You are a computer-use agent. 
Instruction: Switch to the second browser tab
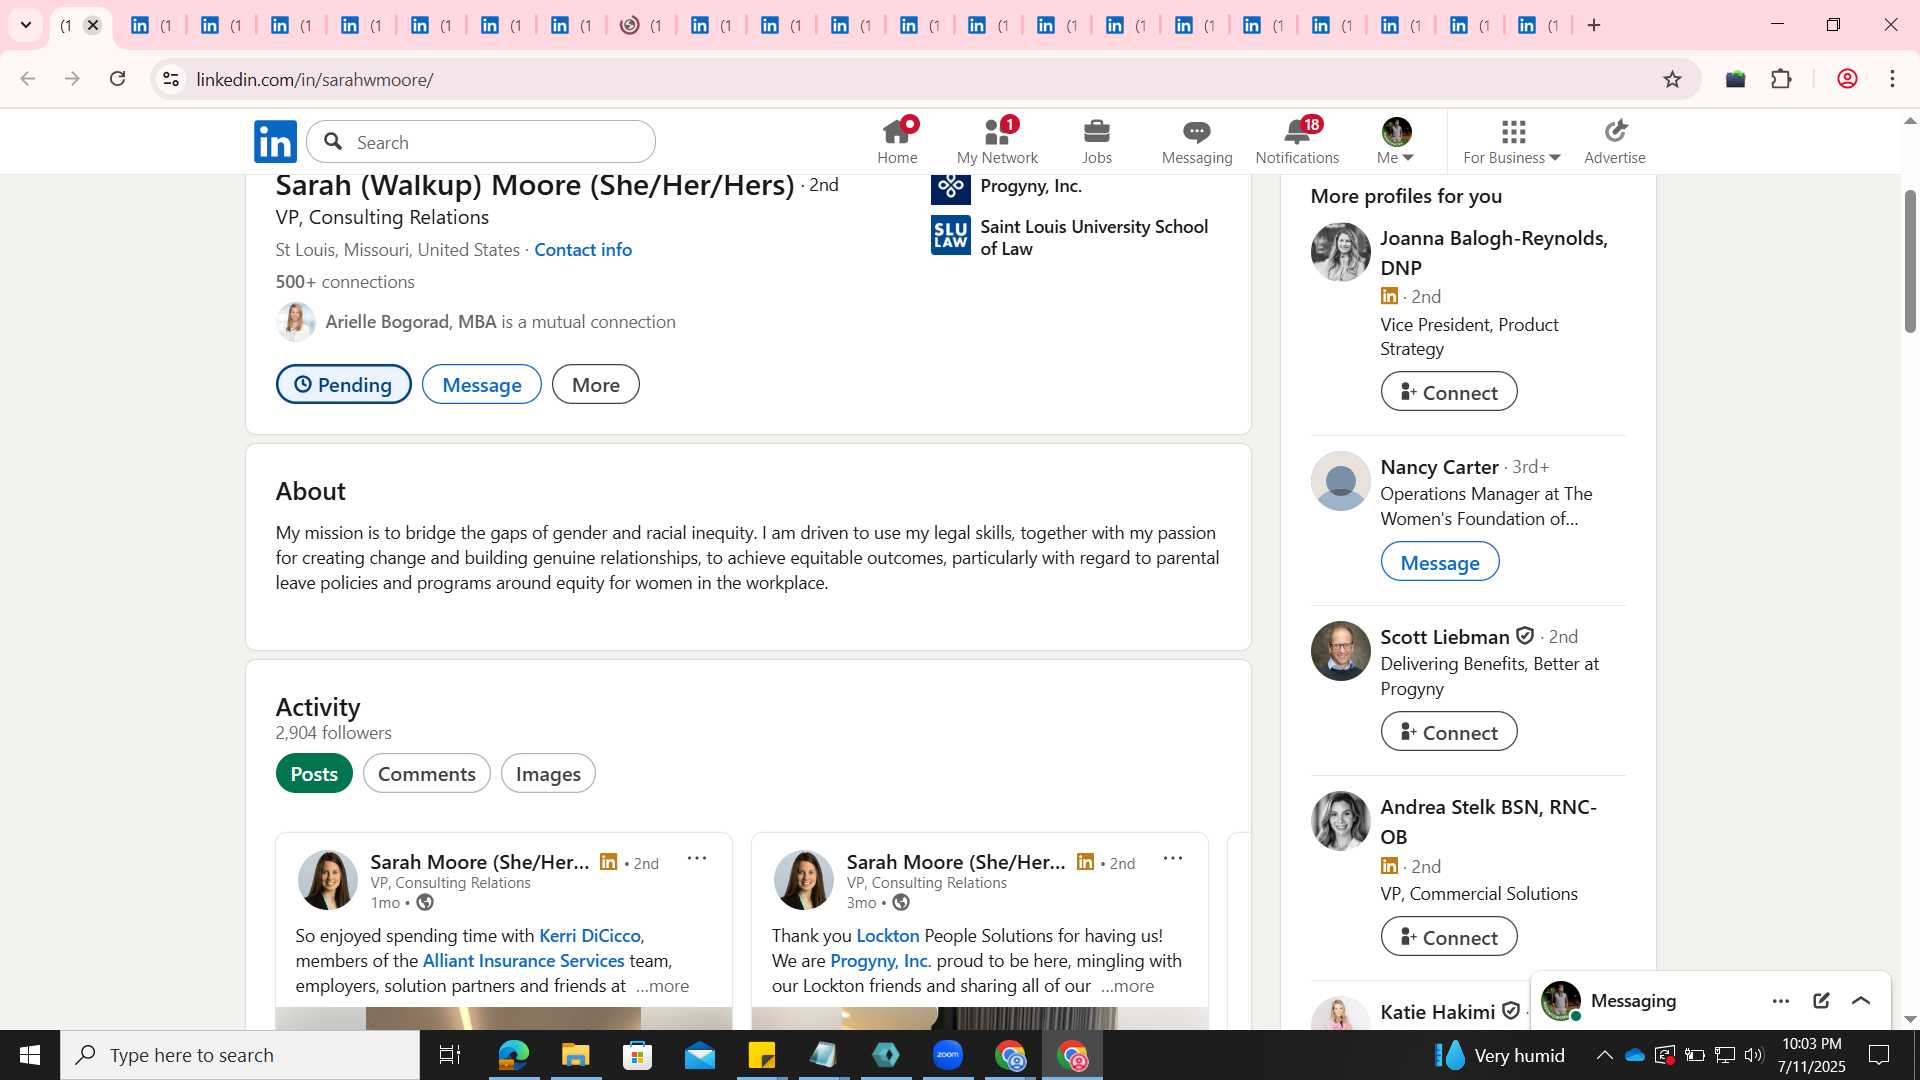tap(150, 25)
